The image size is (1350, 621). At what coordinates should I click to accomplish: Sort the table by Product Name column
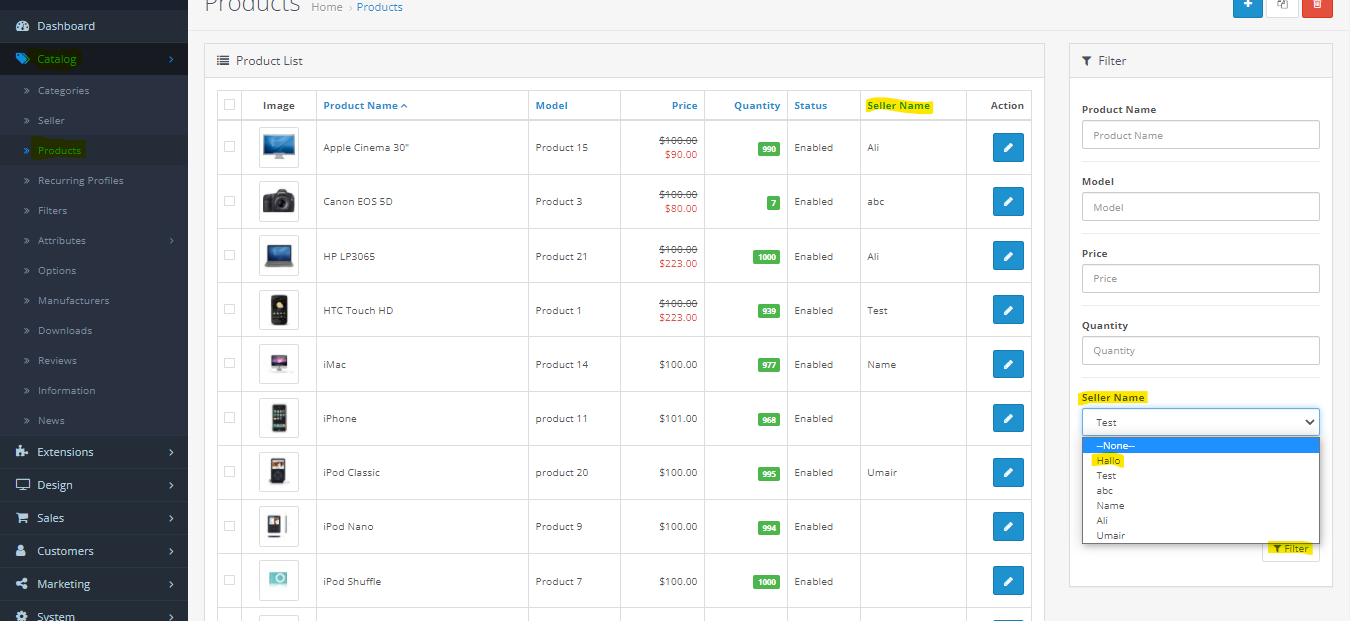tap(365, 106)
